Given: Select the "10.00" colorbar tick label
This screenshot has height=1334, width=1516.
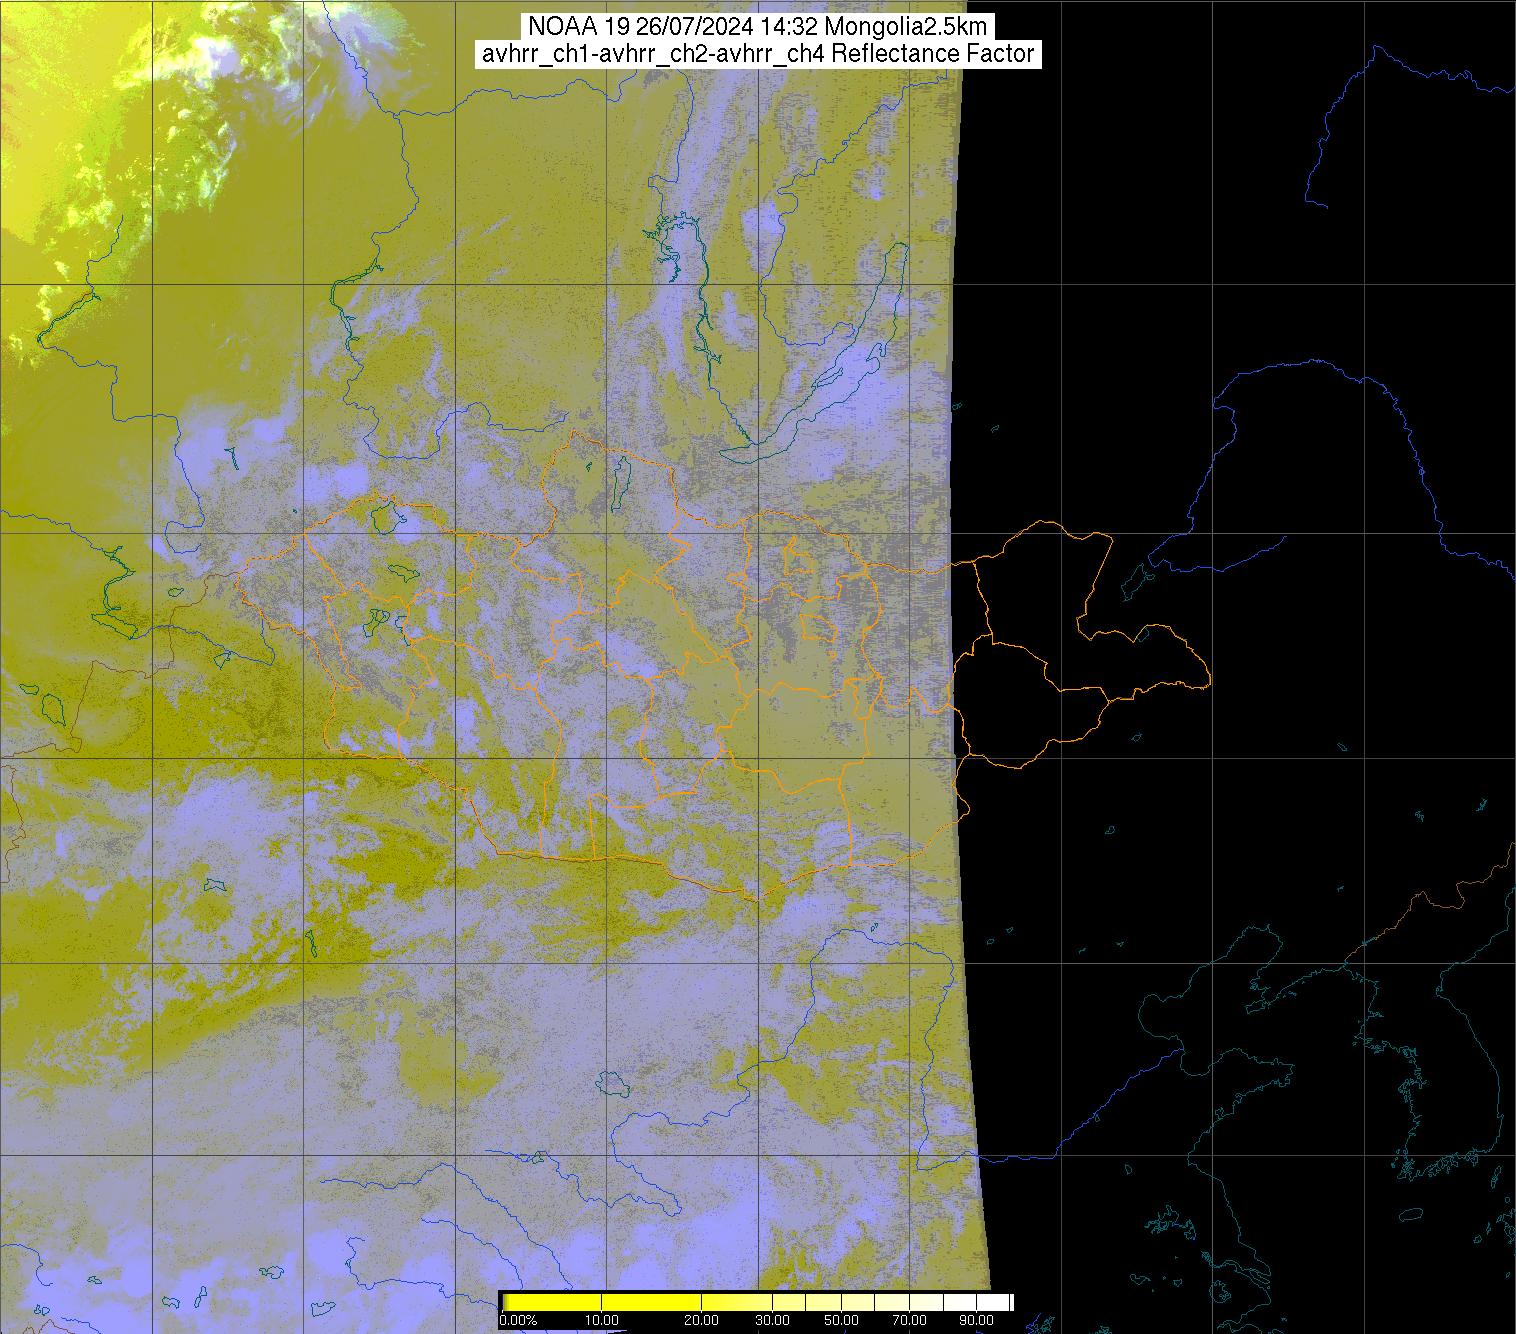Looking at the screenshot, I should tap(601, 1321).
